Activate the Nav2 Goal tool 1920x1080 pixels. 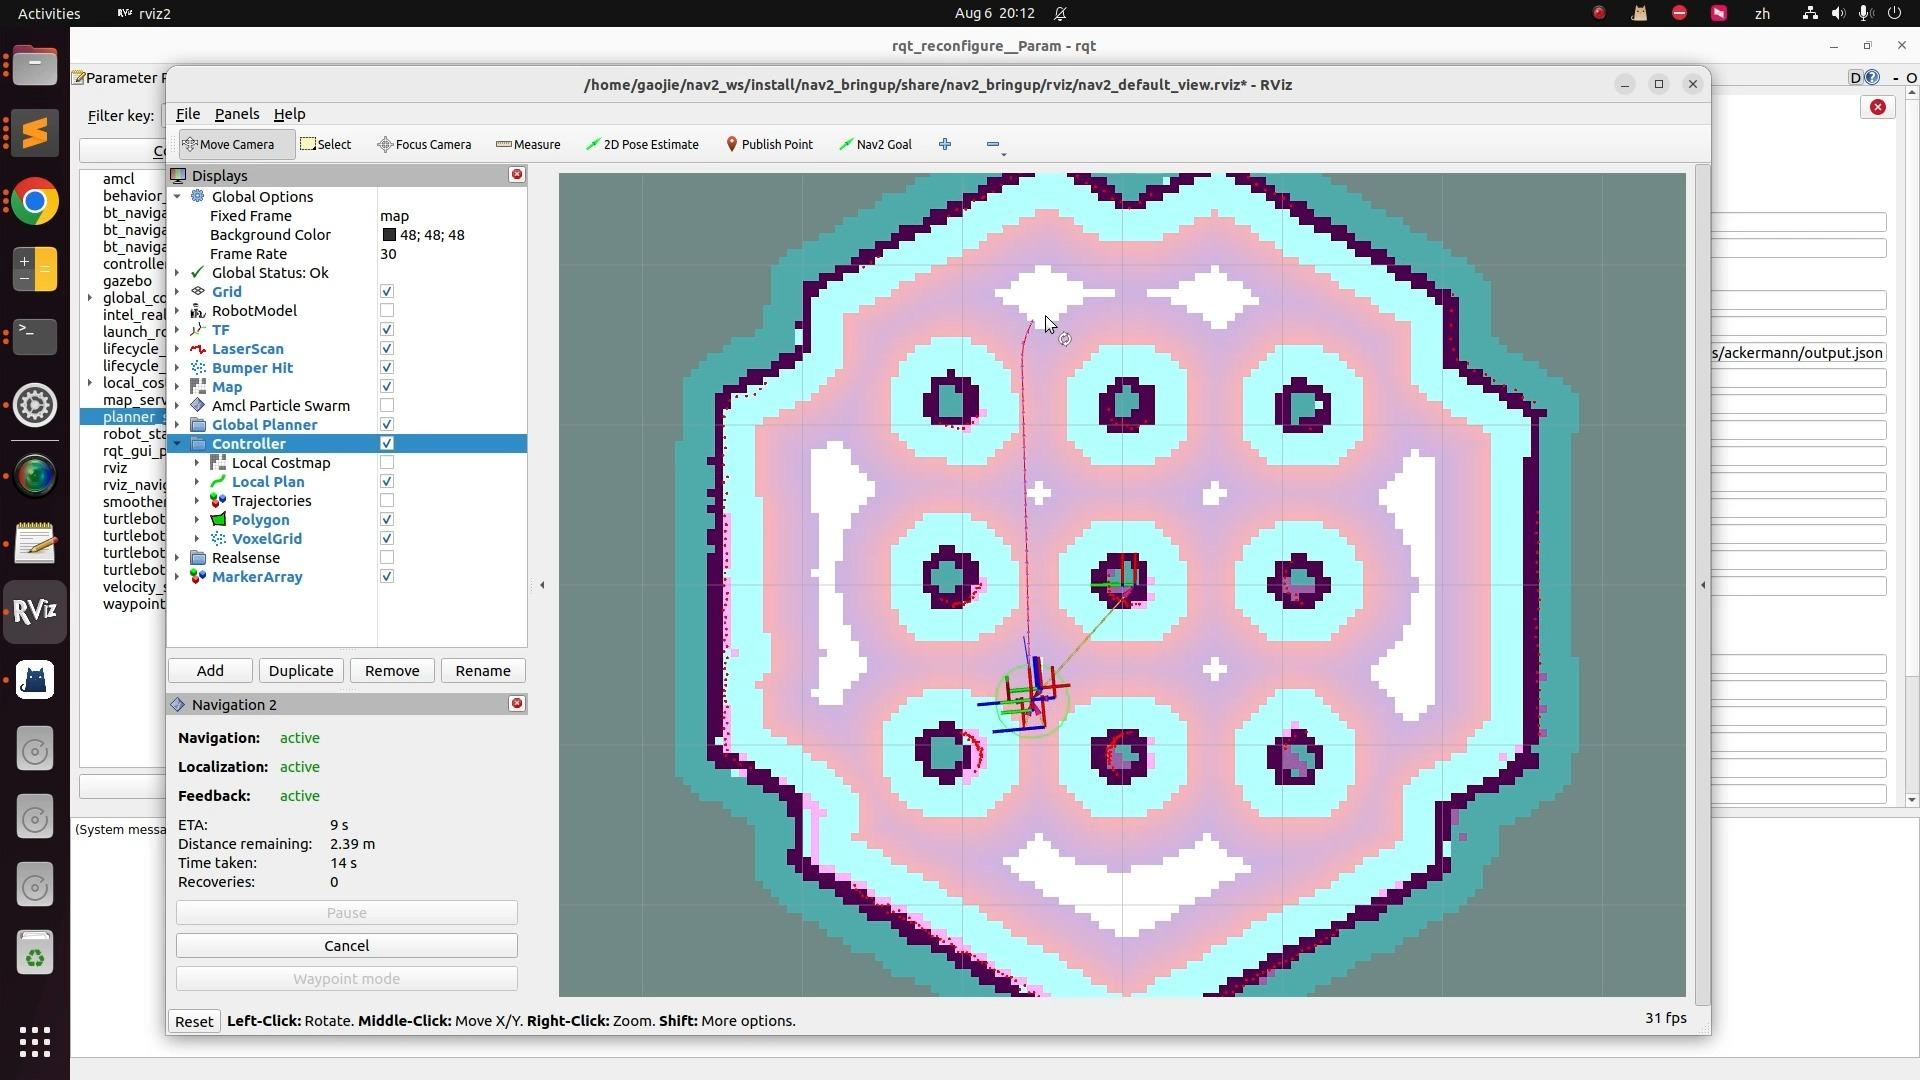(875, 144)
